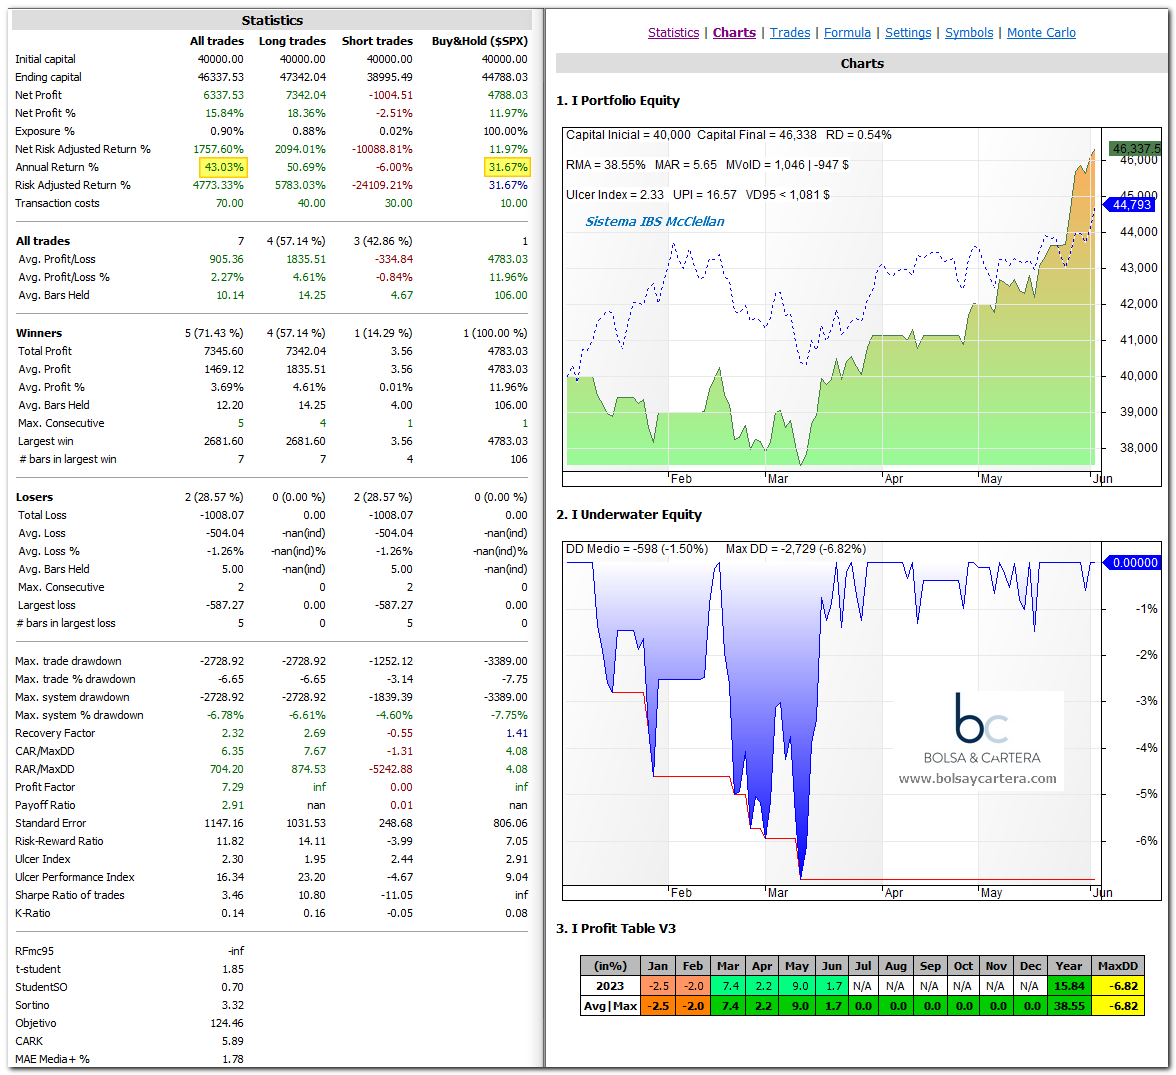The image size is (1176, 1075).
Task: Click the 2023 Year cell 15.84
Action: (x=1070, y=986)
